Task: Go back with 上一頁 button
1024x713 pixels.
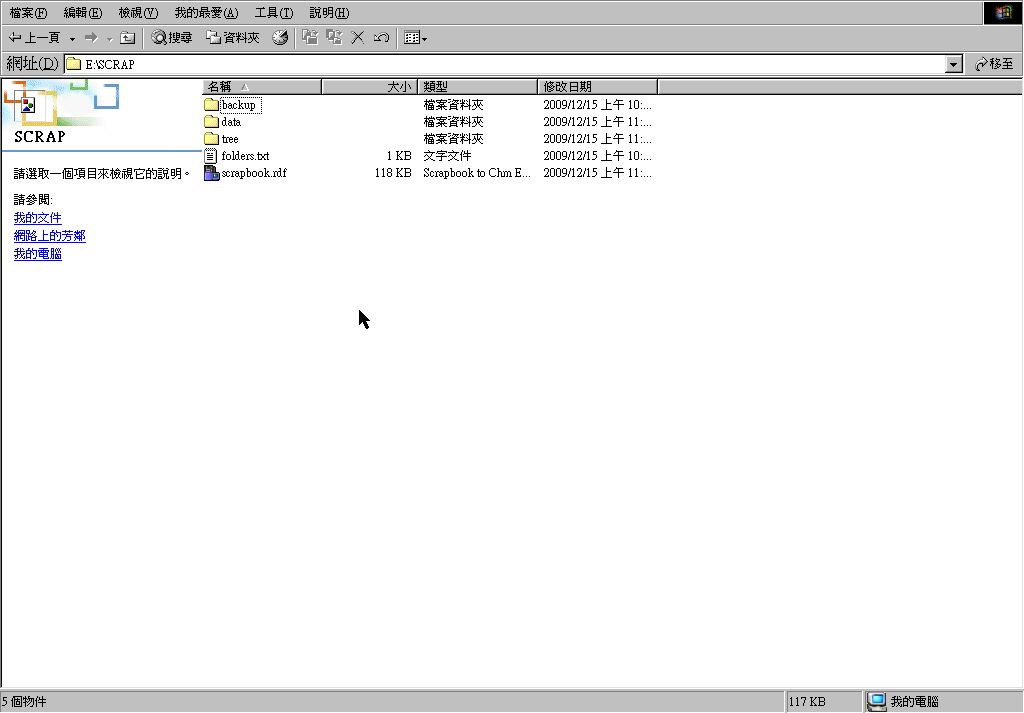Action: coord(34,38)
